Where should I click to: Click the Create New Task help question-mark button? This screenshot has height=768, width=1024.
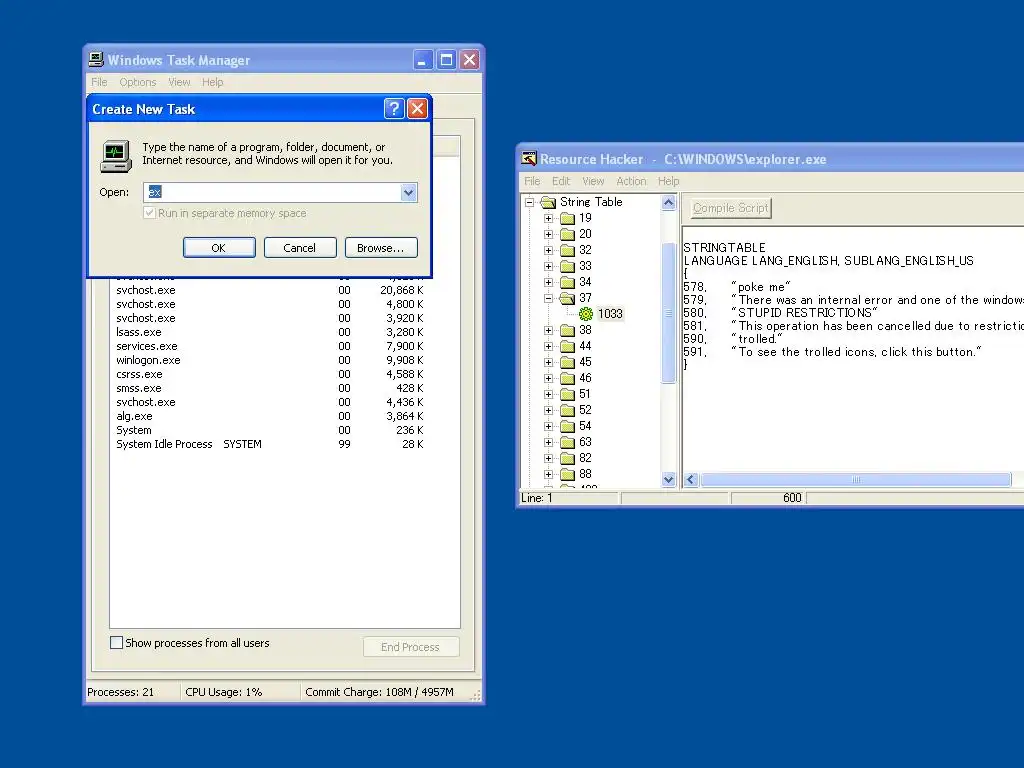coord(394,108)
